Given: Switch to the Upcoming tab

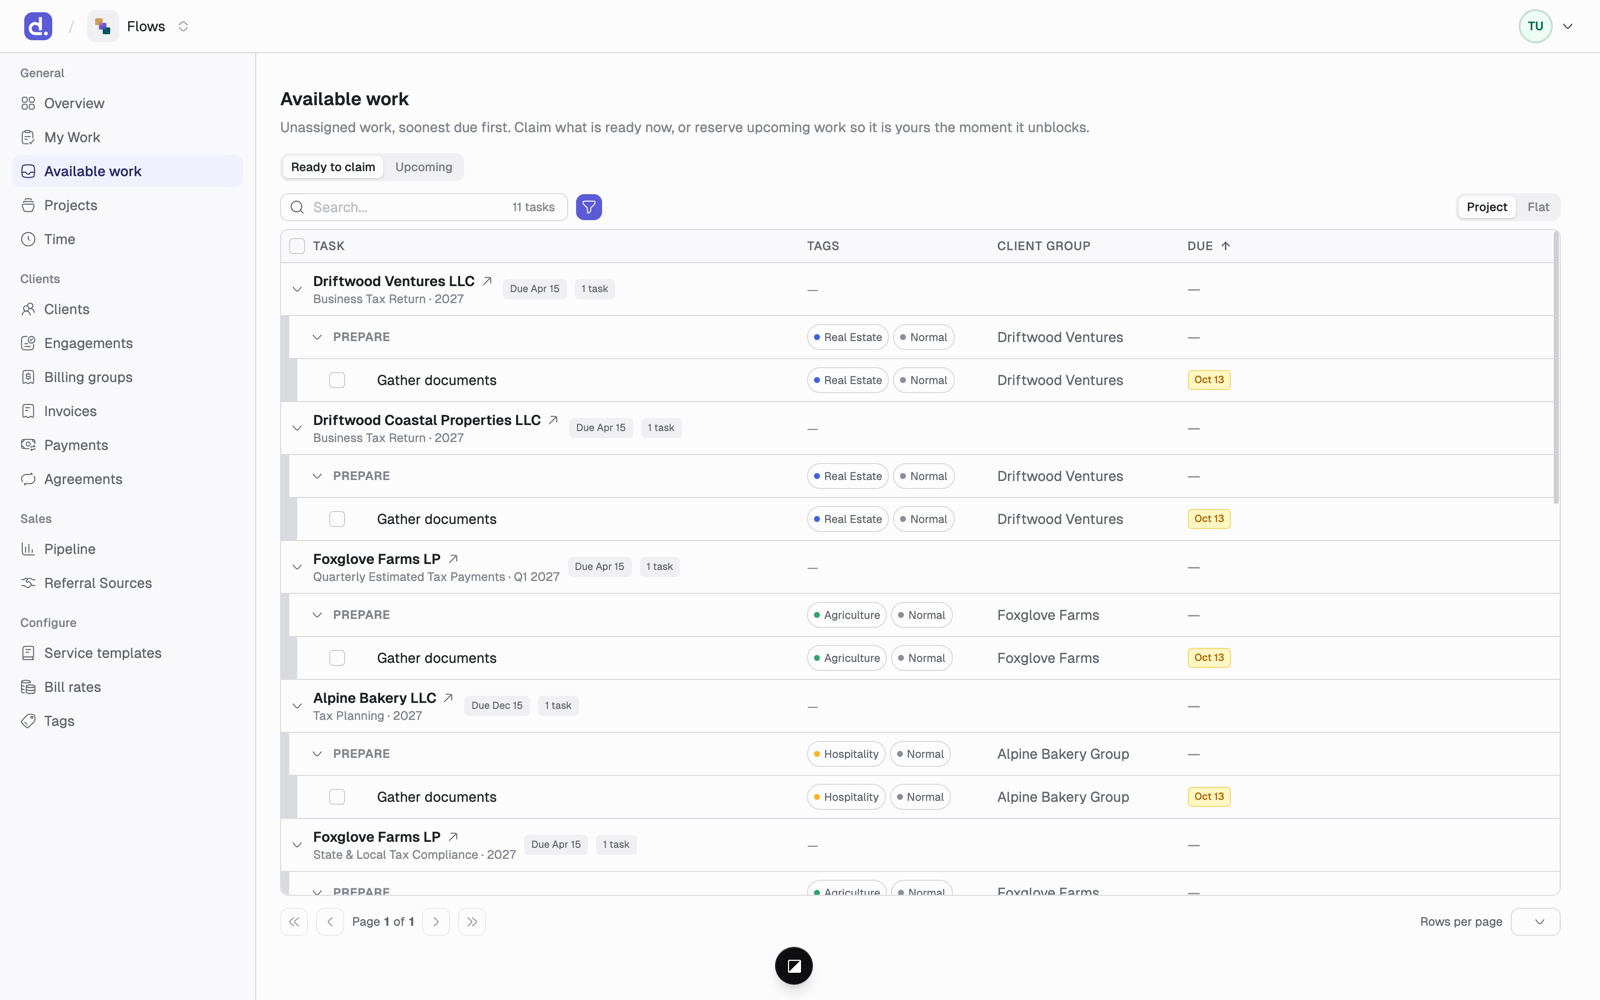Looking at the screenshot, I should [x=423, y=167].
